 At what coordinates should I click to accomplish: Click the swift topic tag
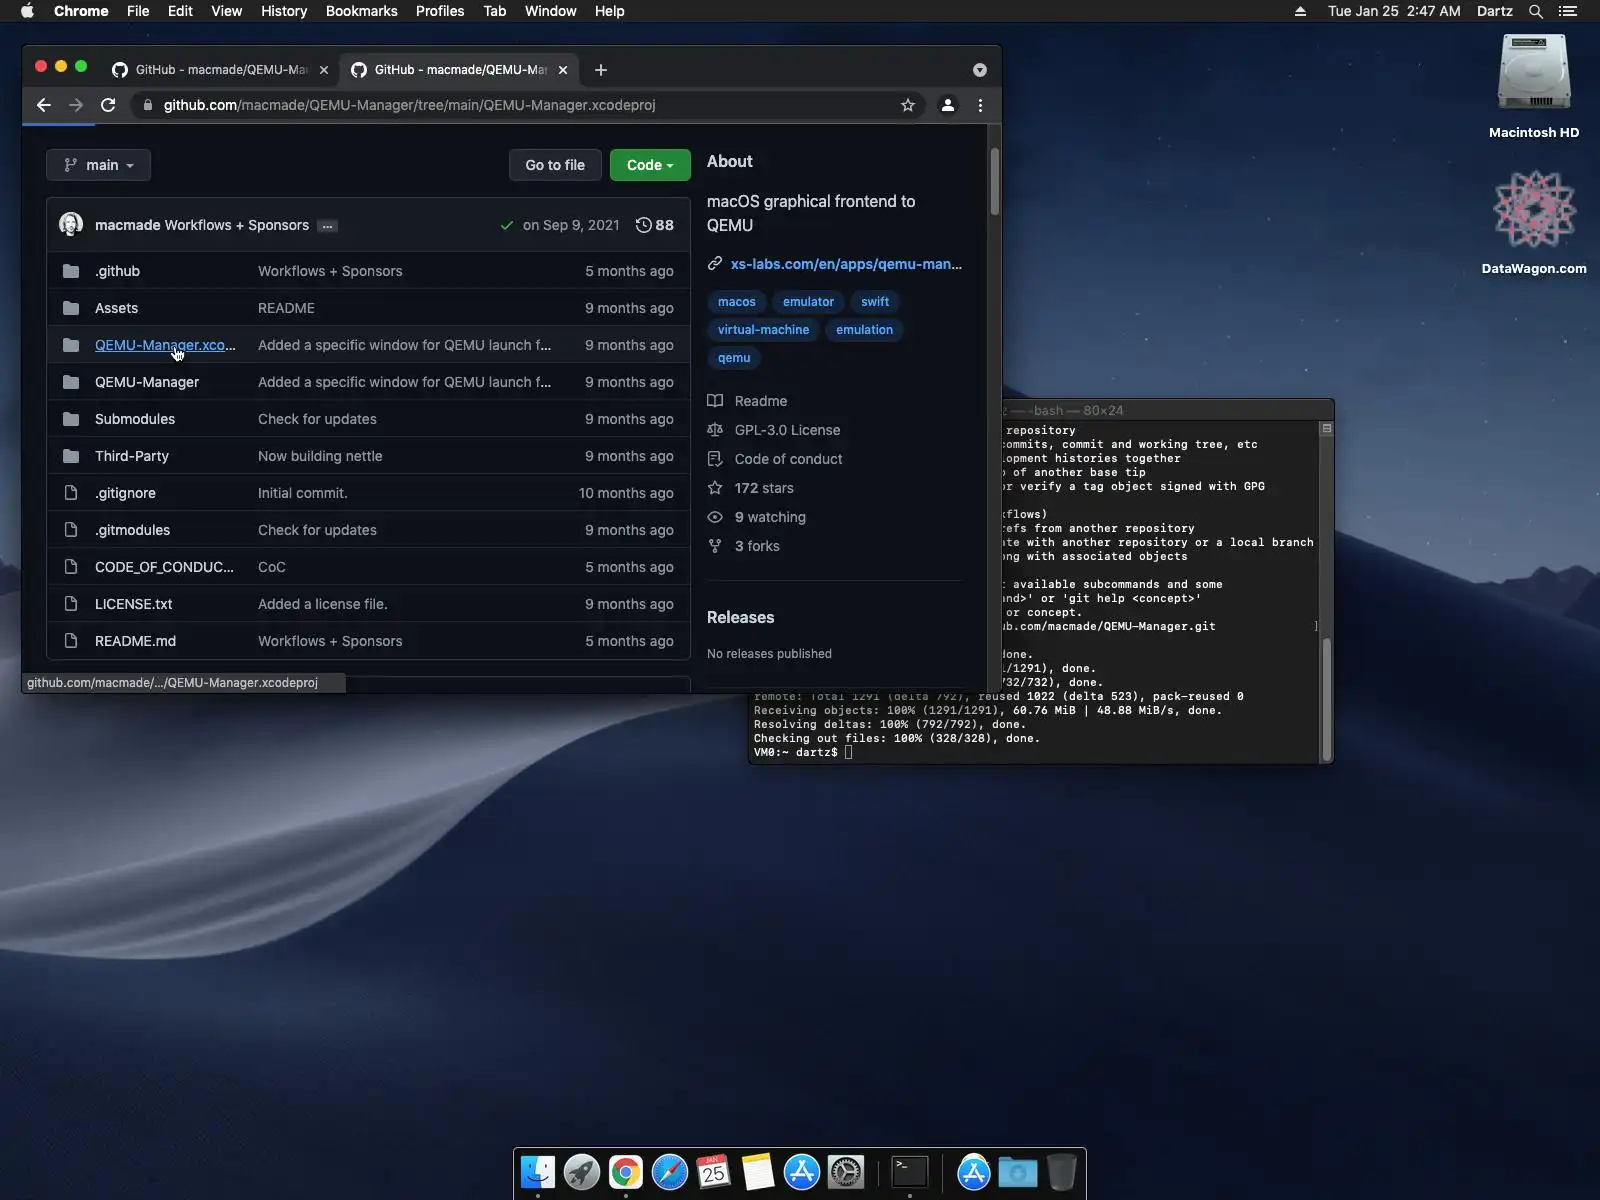(x=875, y=302)
